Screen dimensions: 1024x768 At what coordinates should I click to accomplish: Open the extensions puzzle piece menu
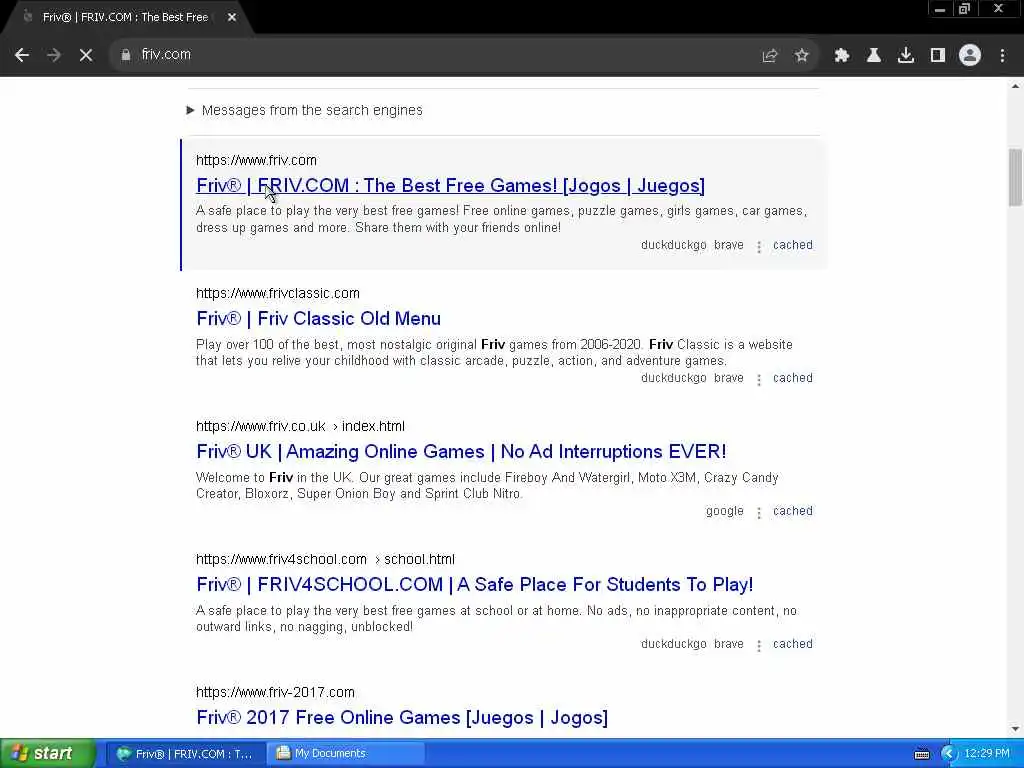[842, 56]
